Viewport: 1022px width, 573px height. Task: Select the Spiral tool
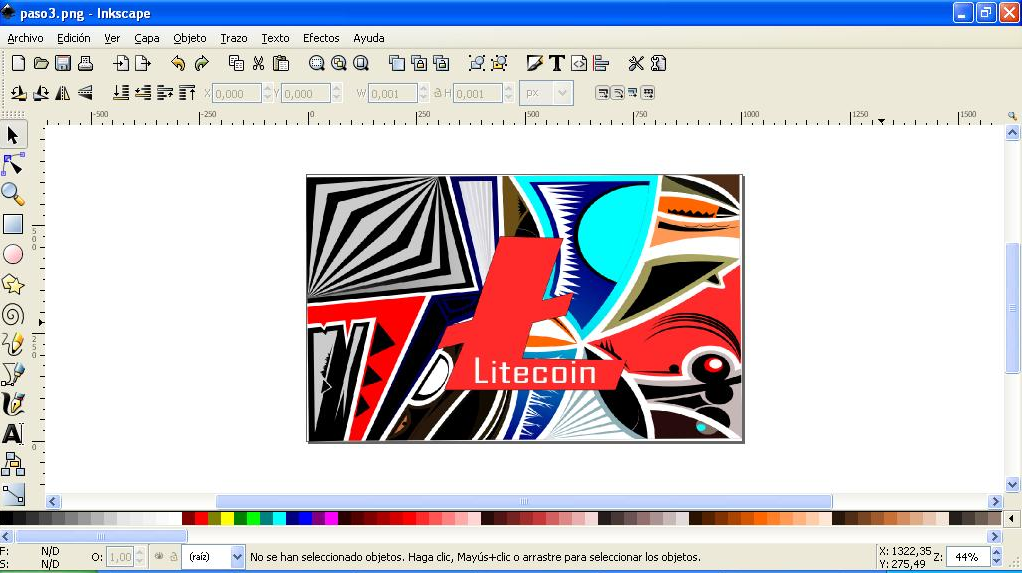[x=13, y=314]
